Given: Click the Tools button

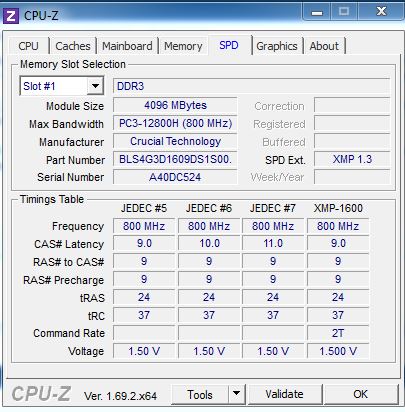Looking at the screenshot, I should (x=200, y=395).
